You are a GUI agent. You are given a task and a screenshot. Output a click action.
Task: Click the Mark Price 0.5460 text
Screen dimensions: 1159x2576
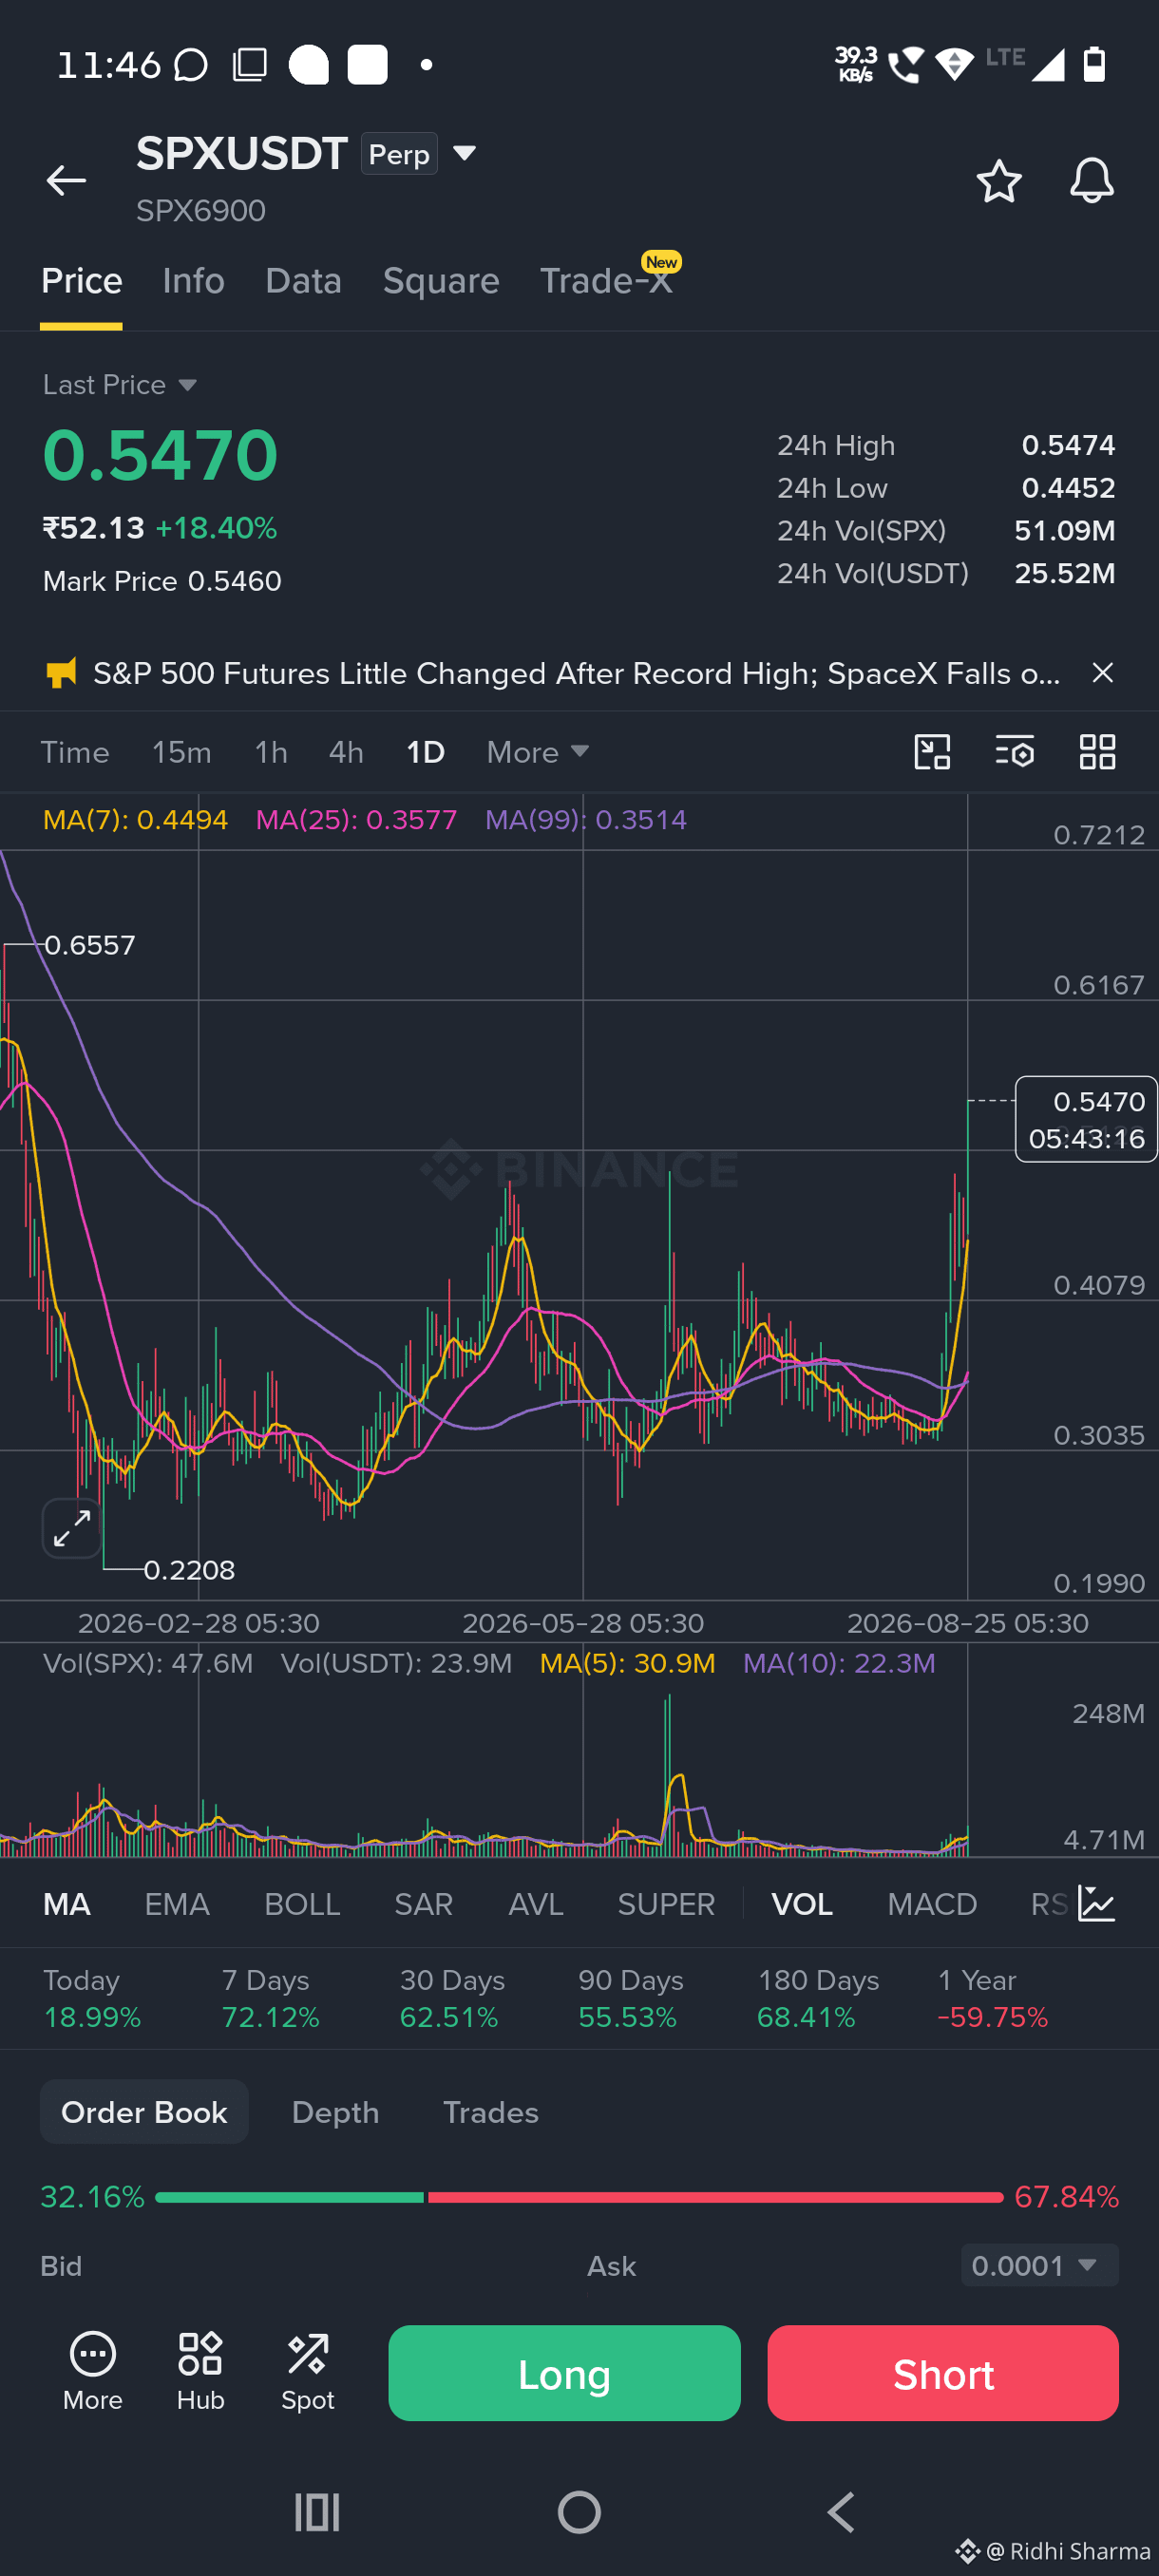pyautogui.click(x=162, y=581)
